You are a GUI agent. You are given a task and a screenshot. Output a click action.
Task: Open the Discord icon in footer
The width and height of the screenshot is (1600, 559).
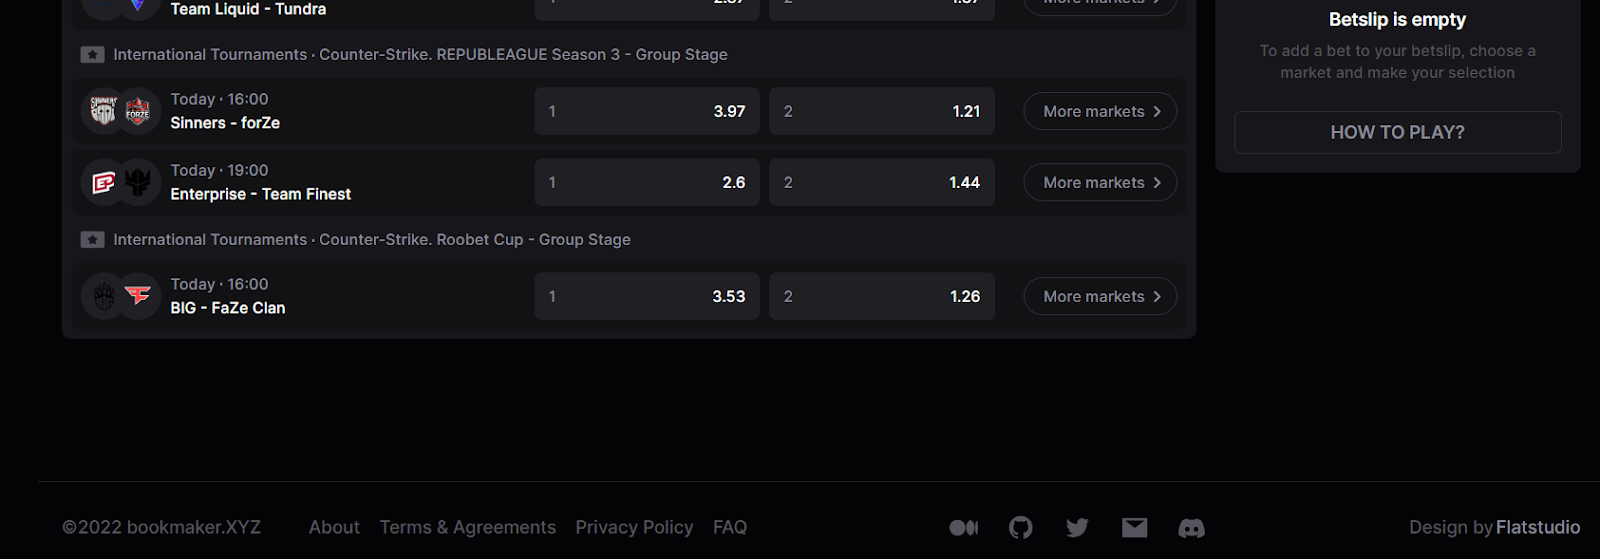[1191, 527]
